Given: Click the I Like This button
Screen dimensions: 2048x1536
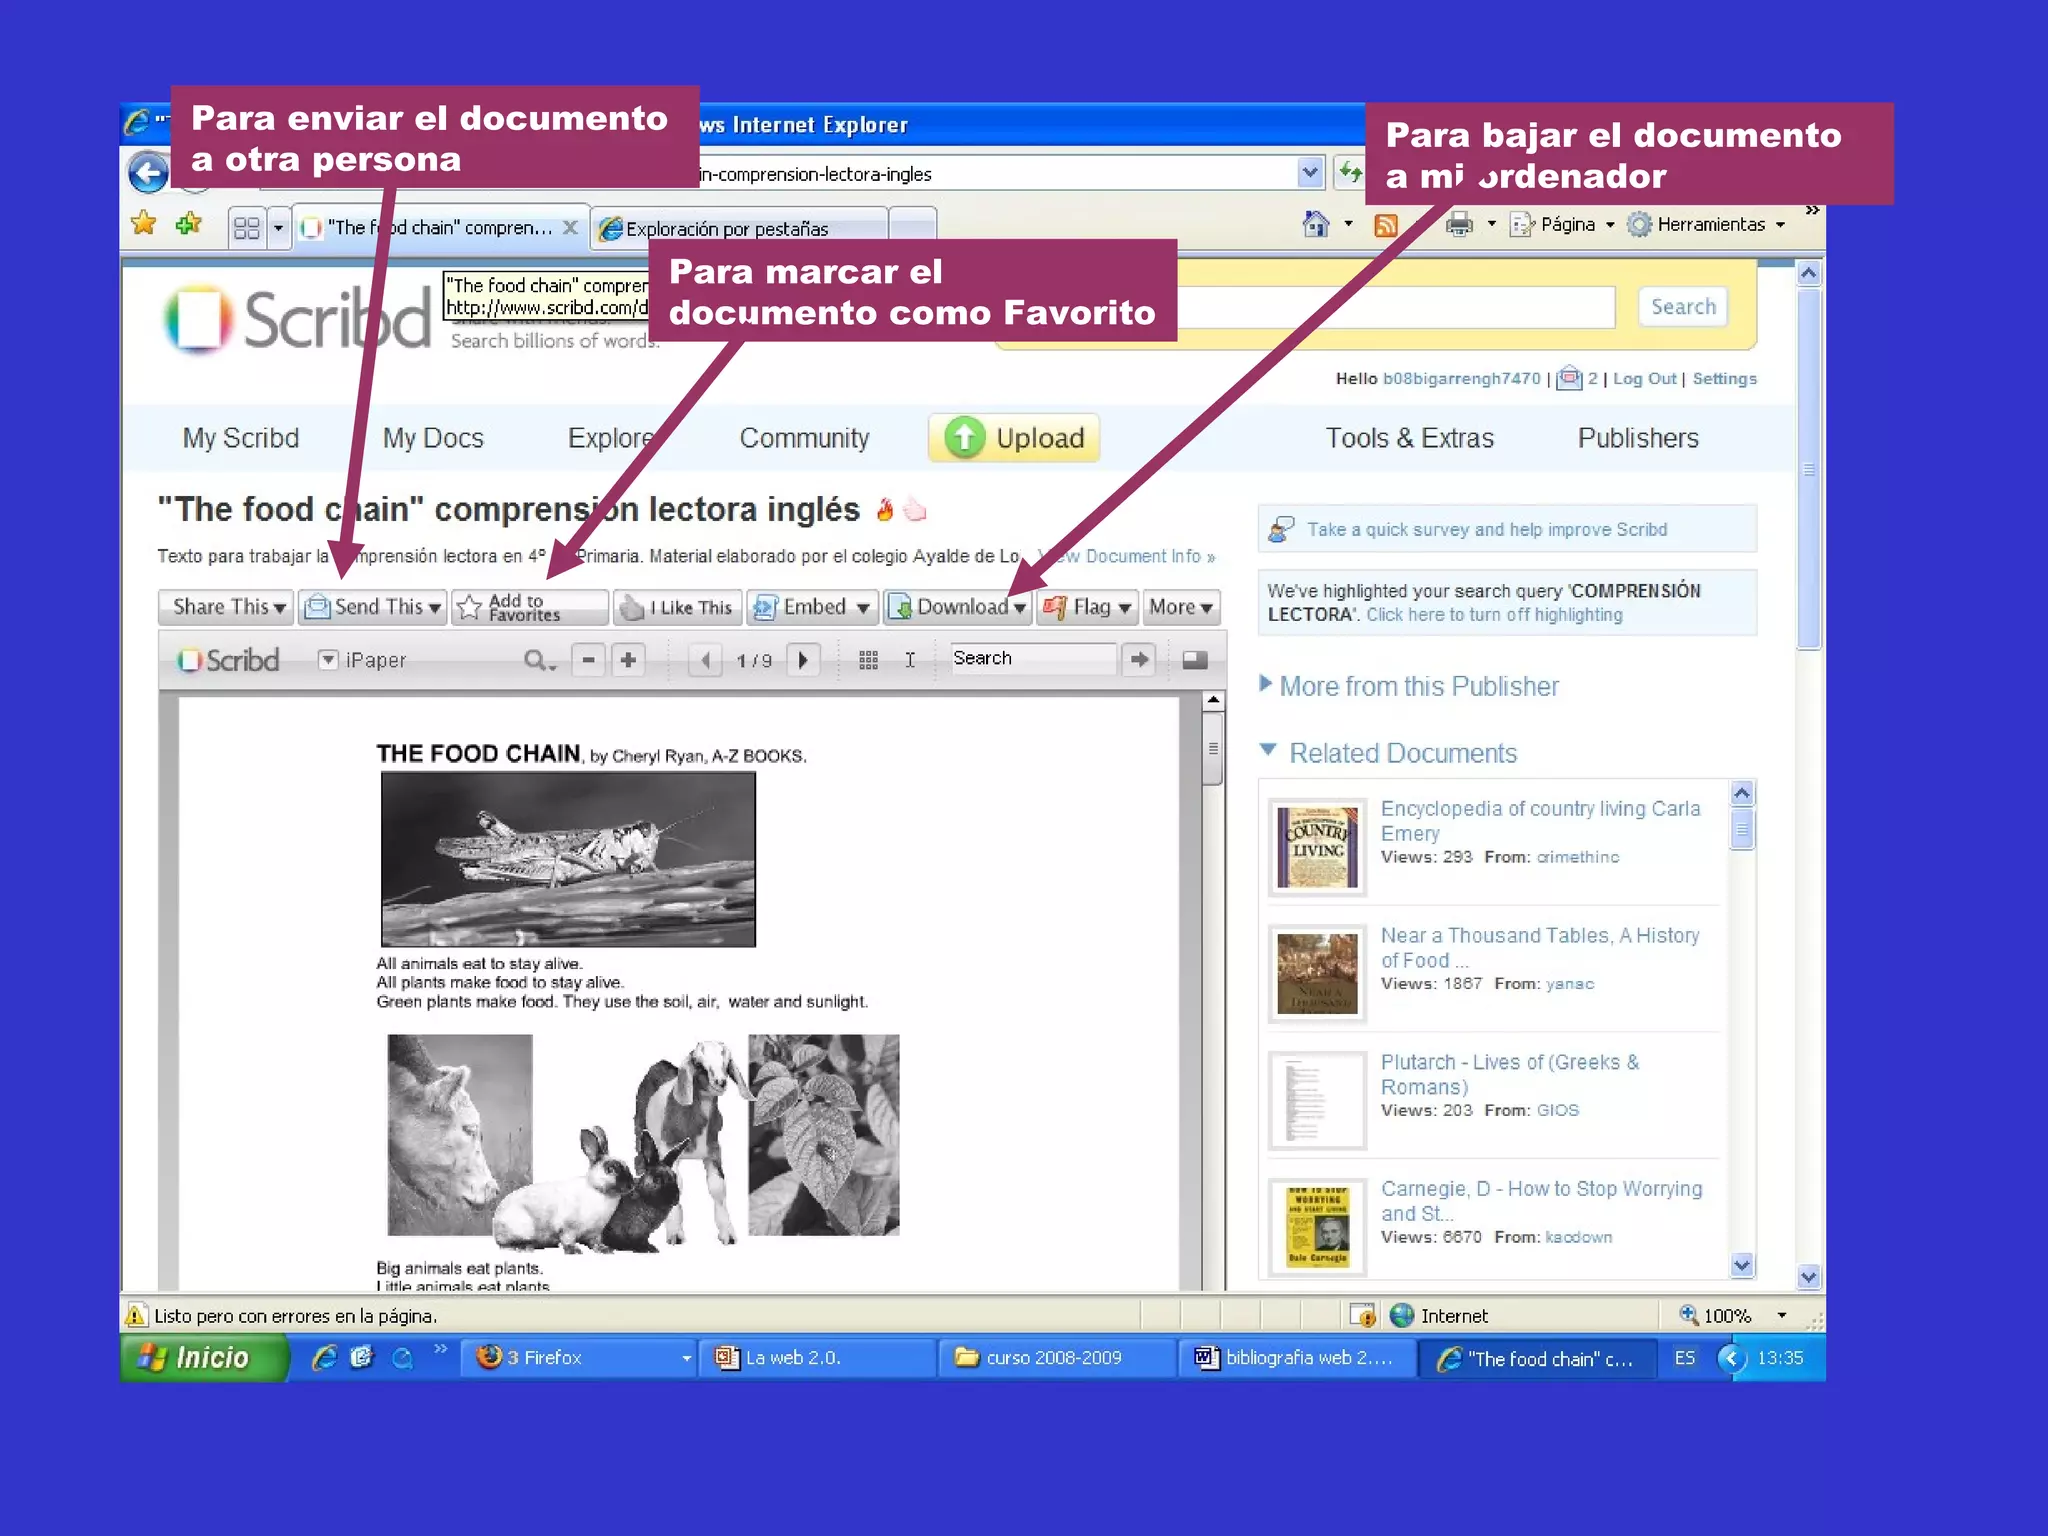Looking at the screenshot, I should (677, 607).
